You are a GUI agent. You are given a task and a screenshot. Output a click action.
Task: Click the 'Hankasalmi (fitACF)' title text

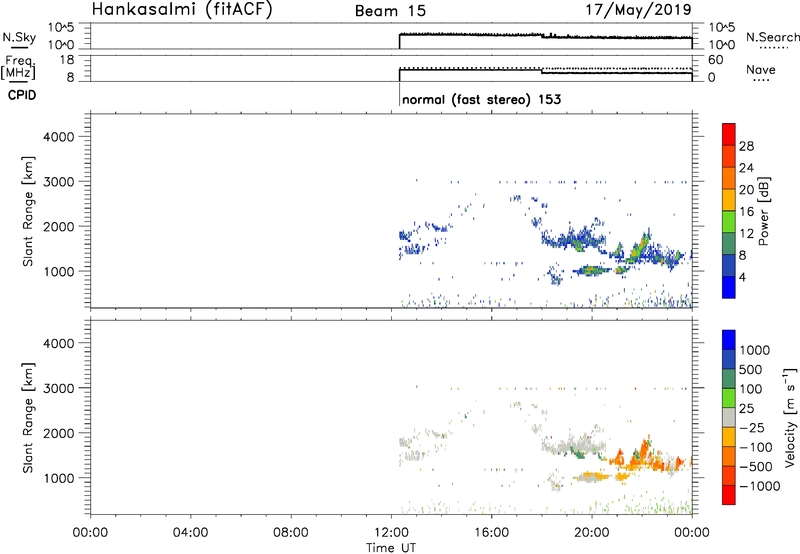click(x=182, y=9)
